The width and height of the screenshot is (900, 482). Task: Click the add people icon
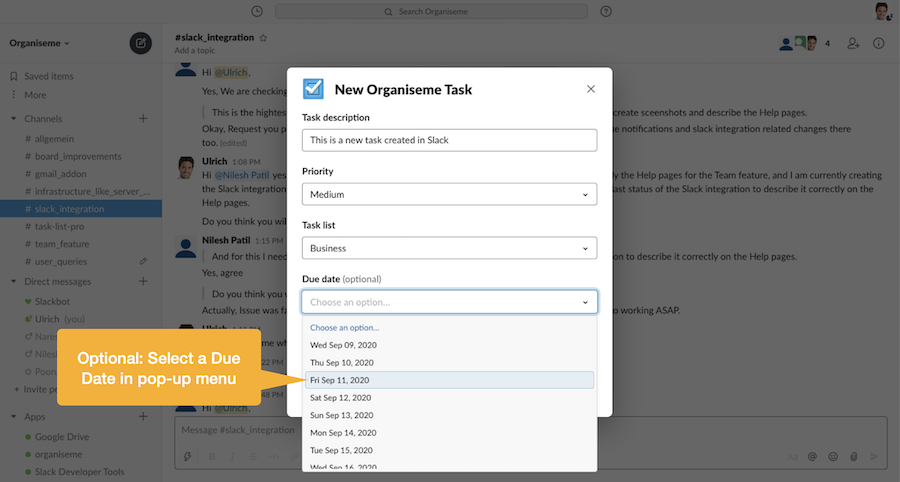[x=853, y=43]
